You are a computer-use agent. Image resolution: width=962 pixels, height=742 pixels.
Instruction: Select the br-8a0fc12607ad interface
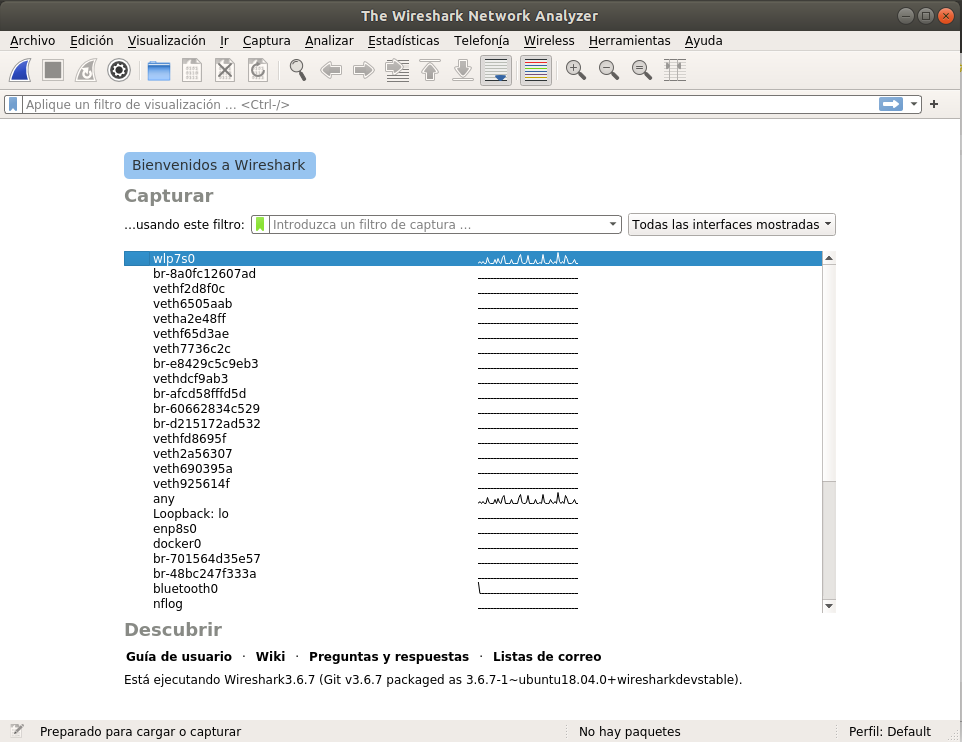coord(472,274)
